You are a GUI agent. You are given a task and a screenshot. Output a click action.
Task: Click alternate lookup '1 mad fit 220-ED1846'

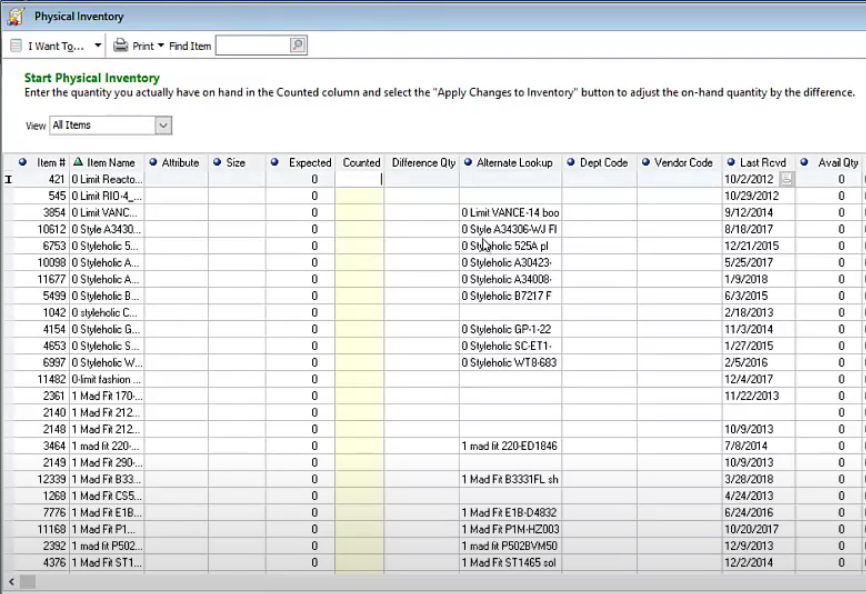509,446
